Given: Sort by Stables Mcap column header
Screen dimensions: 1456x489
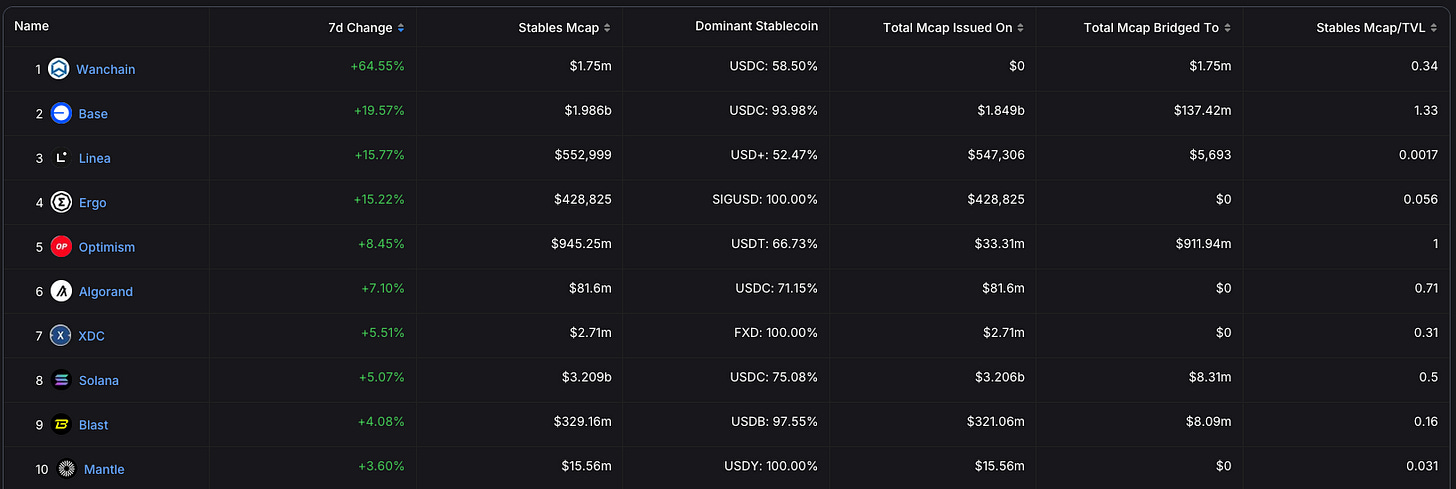Looking at the screenshot, I should (x=563, y=27).
